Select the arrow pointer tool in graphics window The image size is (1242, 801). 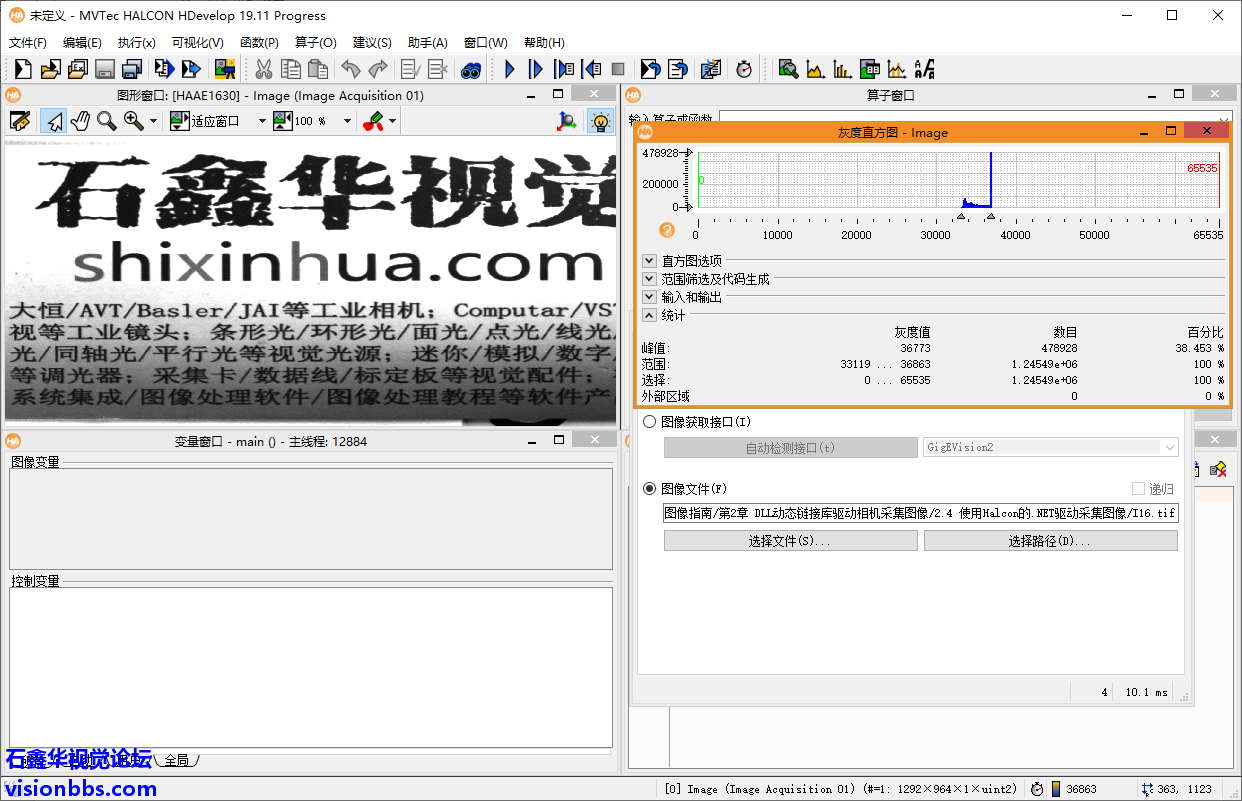53,121
